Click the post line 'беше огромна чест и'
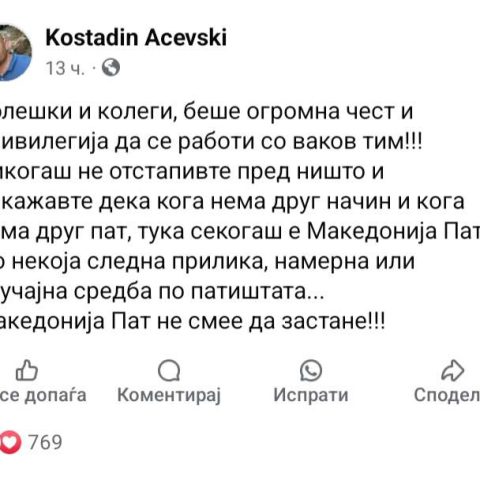This screenshot has height=480, width=480. [298, 112]
